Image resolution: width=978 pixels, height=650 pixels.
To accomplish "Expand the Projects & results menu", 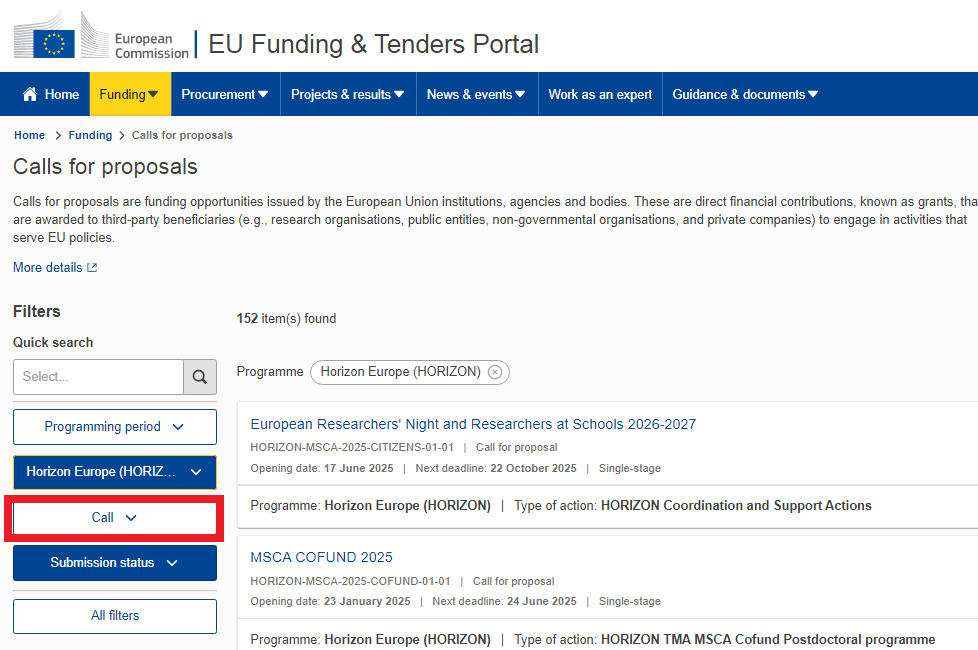I will click(348, 94).
